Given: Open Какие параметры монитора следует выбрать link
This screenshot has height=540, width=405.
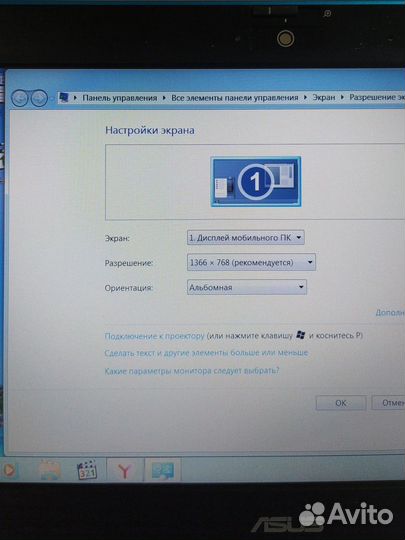Looking at the screenshot, I should point(192,371).
